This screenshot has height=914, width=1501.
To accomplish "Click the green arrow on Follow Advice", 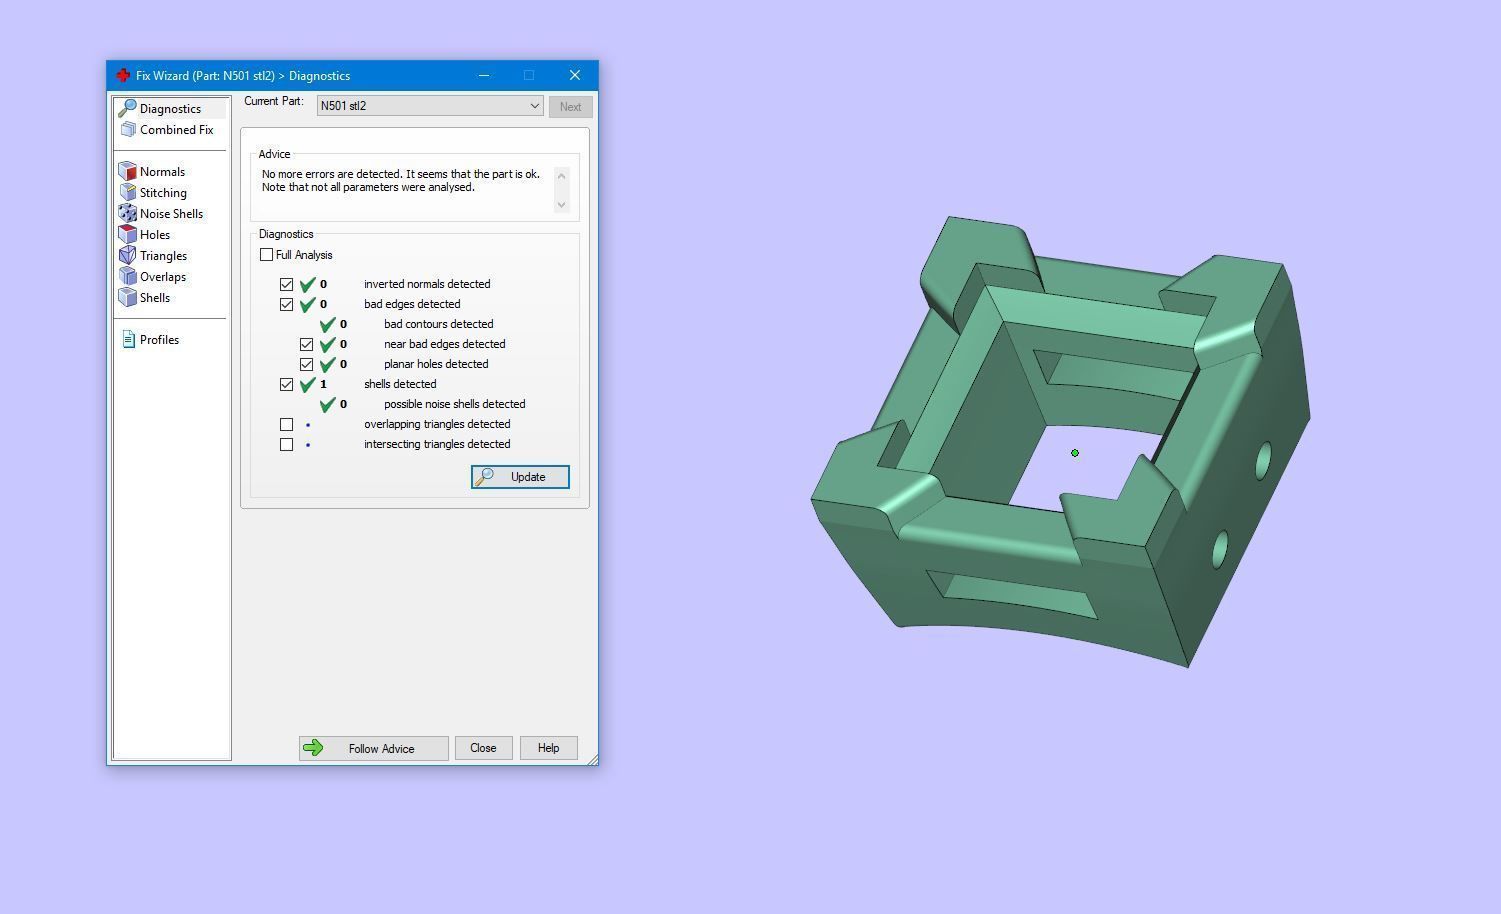I will point(313,748).
